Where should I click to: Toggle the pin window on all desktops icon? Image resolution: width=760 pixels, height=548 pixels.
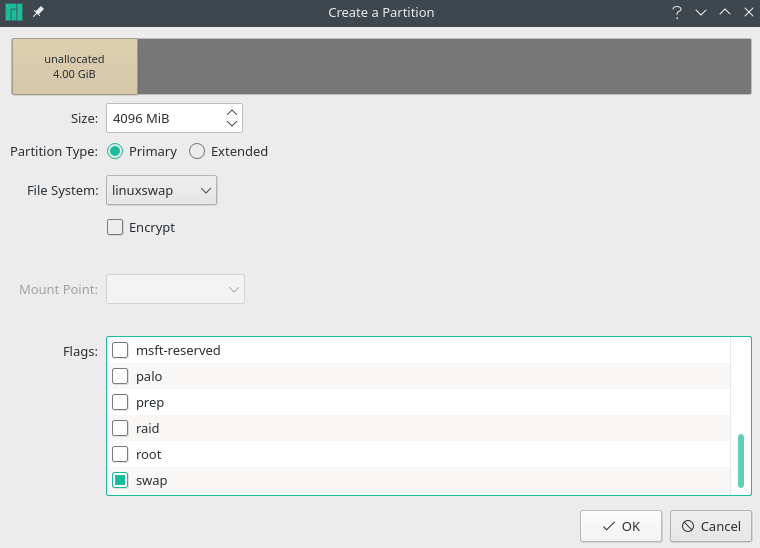coord(38,12)
